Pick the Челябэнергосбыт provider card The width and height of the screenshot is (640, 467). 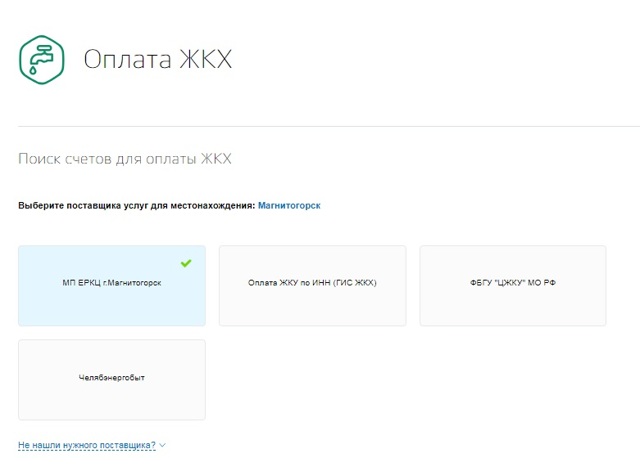tap(112, 379)
